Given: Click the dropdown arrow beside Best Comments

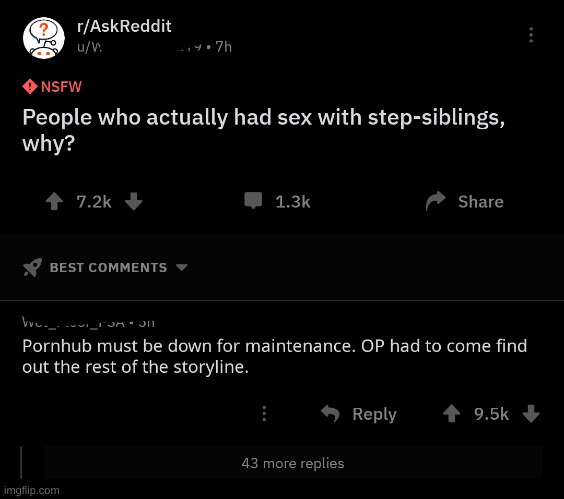Looking at the screenshot, I should click(182, 267).
